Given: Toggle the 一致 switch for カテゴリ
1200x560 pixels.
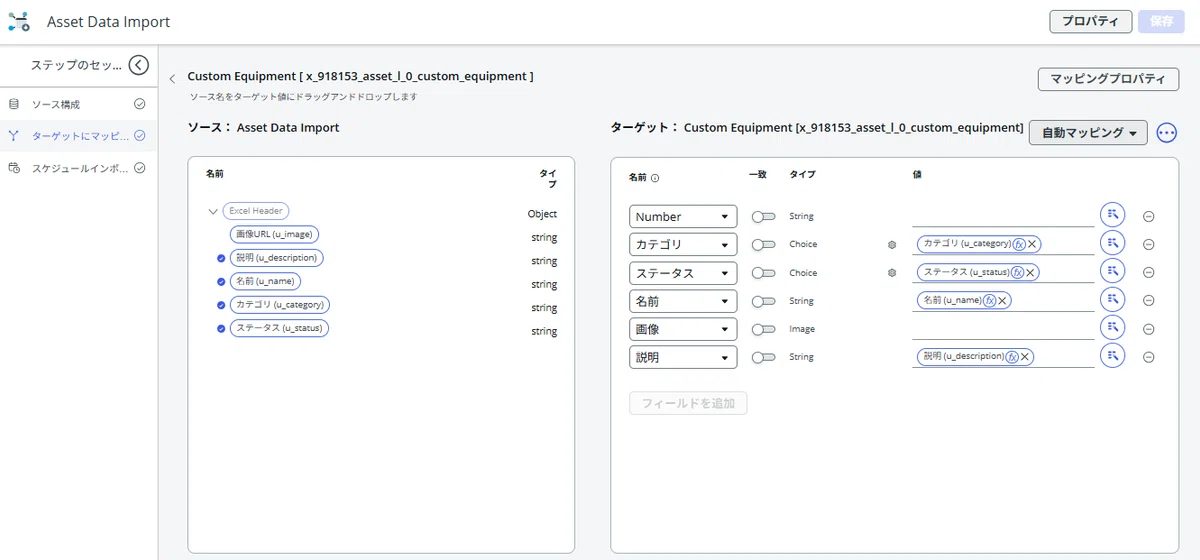Looking at the screenshot, I should [x=764, y=244].
